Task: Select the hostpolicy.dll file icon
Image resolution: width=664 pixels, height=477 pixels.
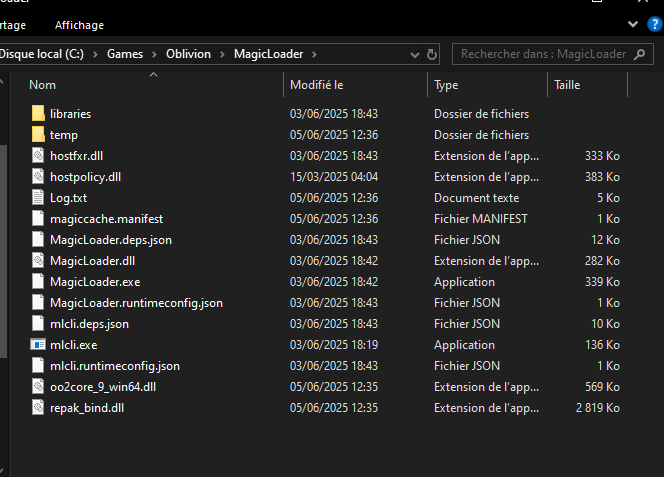Action: 38,177
